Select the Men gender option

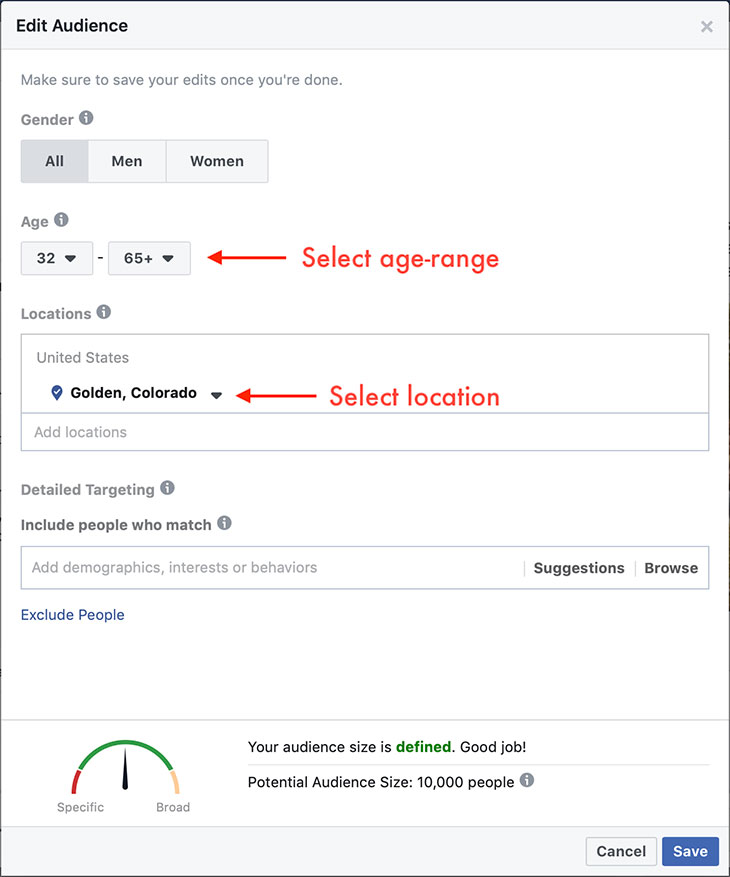point(127,161)
